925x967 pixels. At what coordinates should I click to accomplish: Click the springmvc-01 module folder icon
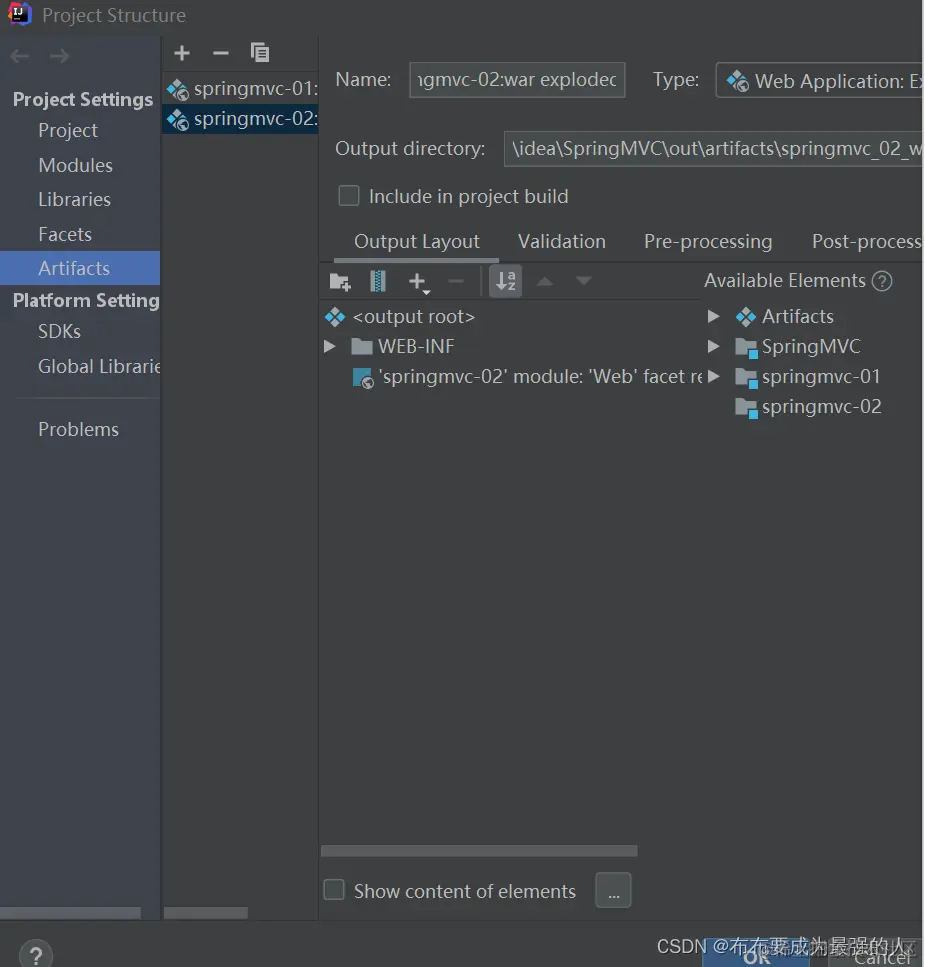coord(746,378)
